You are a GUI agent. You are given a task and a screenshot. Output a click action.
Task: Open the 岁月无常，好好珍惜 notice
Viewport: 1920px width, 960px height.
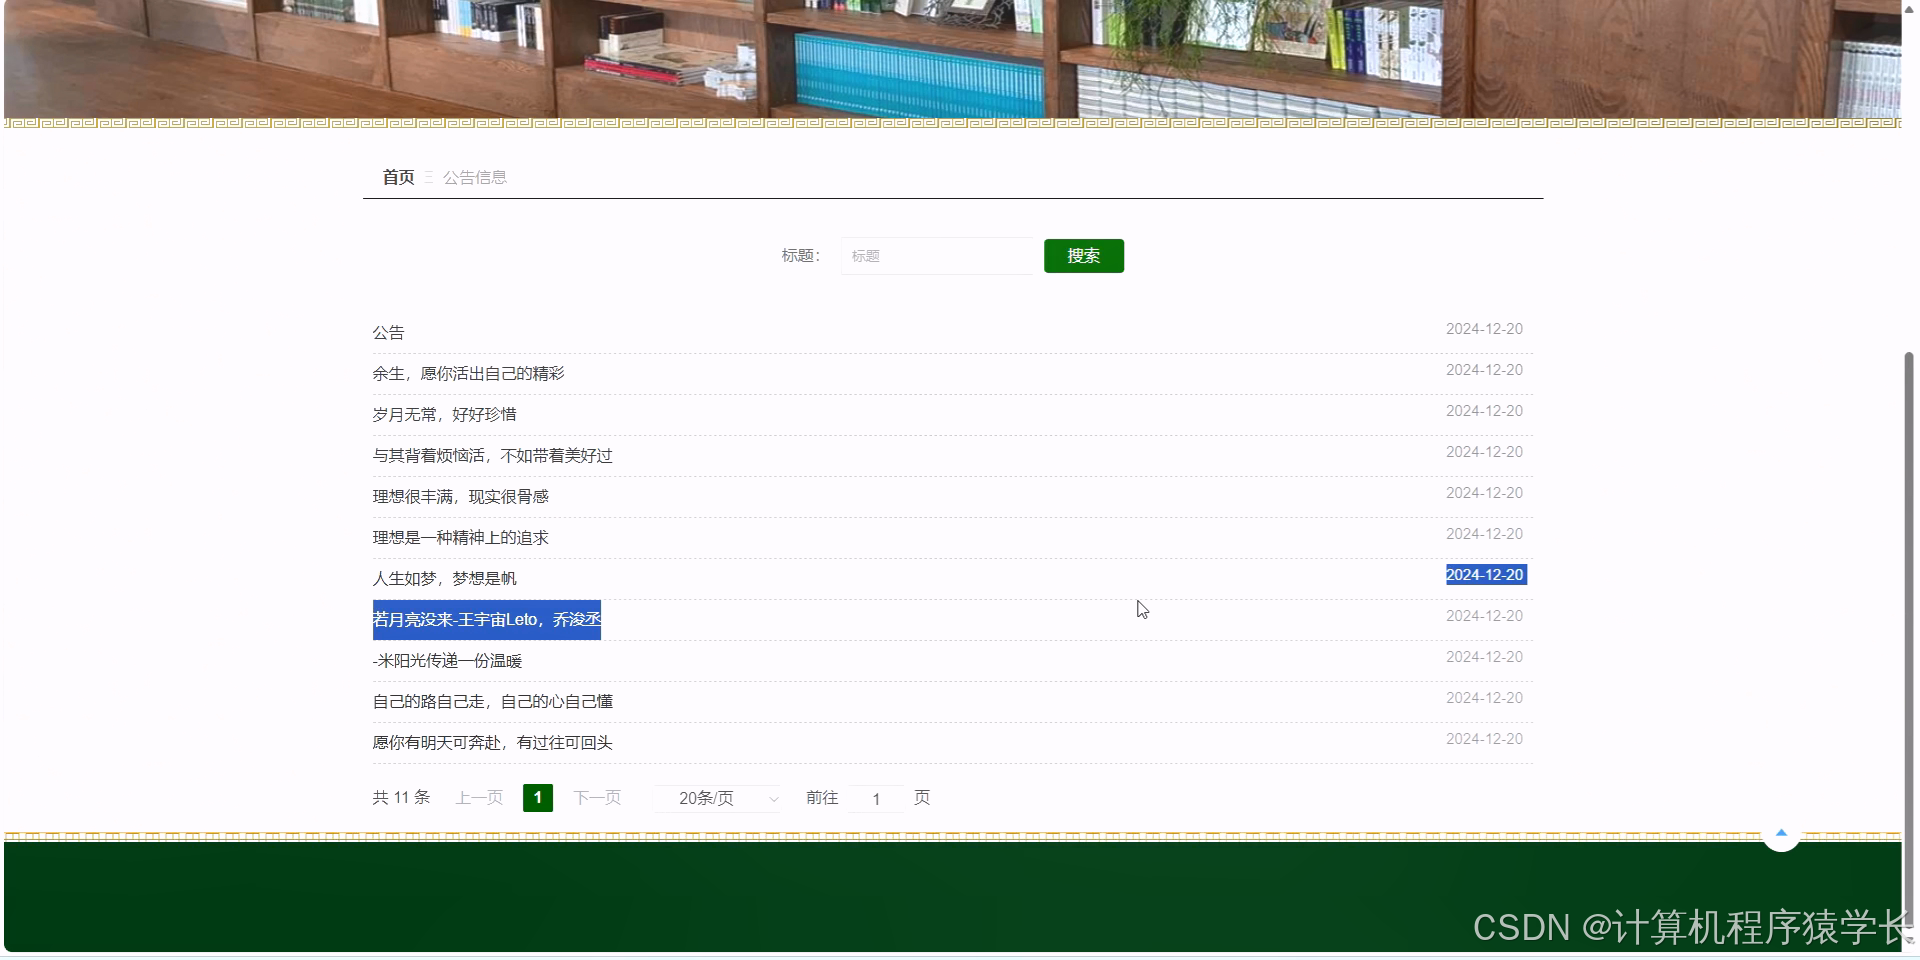[444, 414]
